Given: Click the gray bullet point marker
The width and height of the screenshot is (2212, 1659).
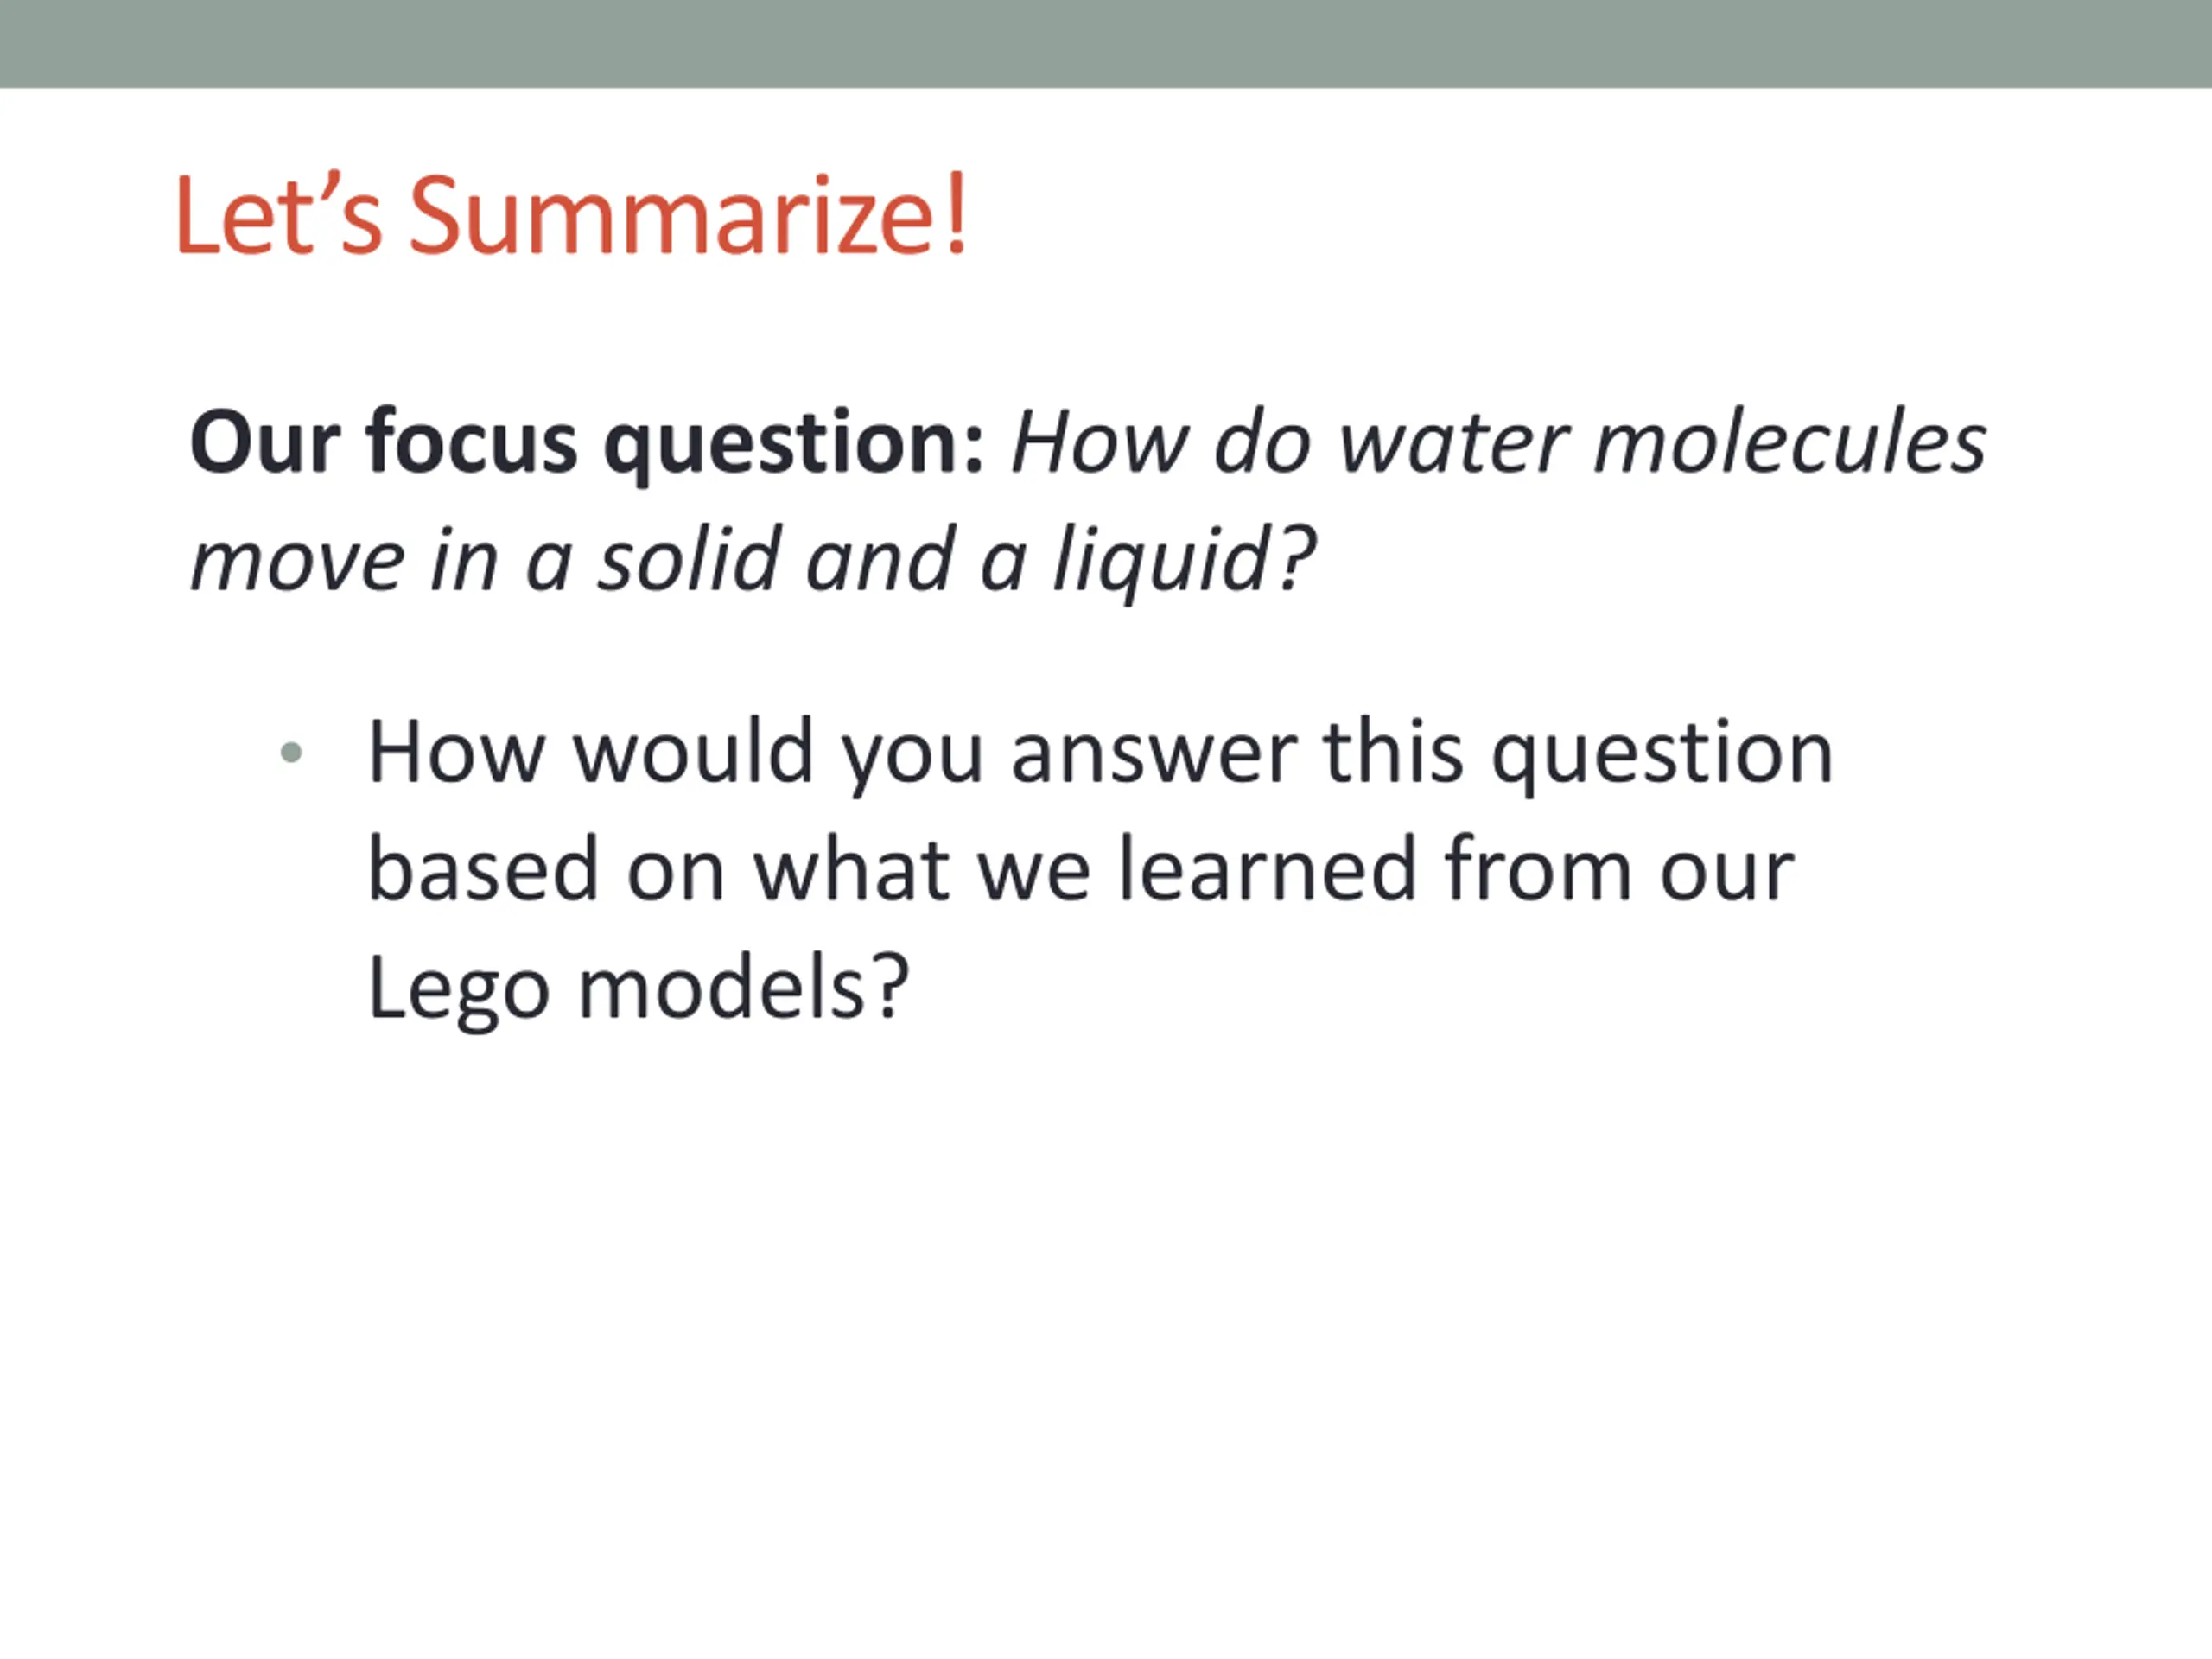Looking at the screenshot, I should click(291, 753).
